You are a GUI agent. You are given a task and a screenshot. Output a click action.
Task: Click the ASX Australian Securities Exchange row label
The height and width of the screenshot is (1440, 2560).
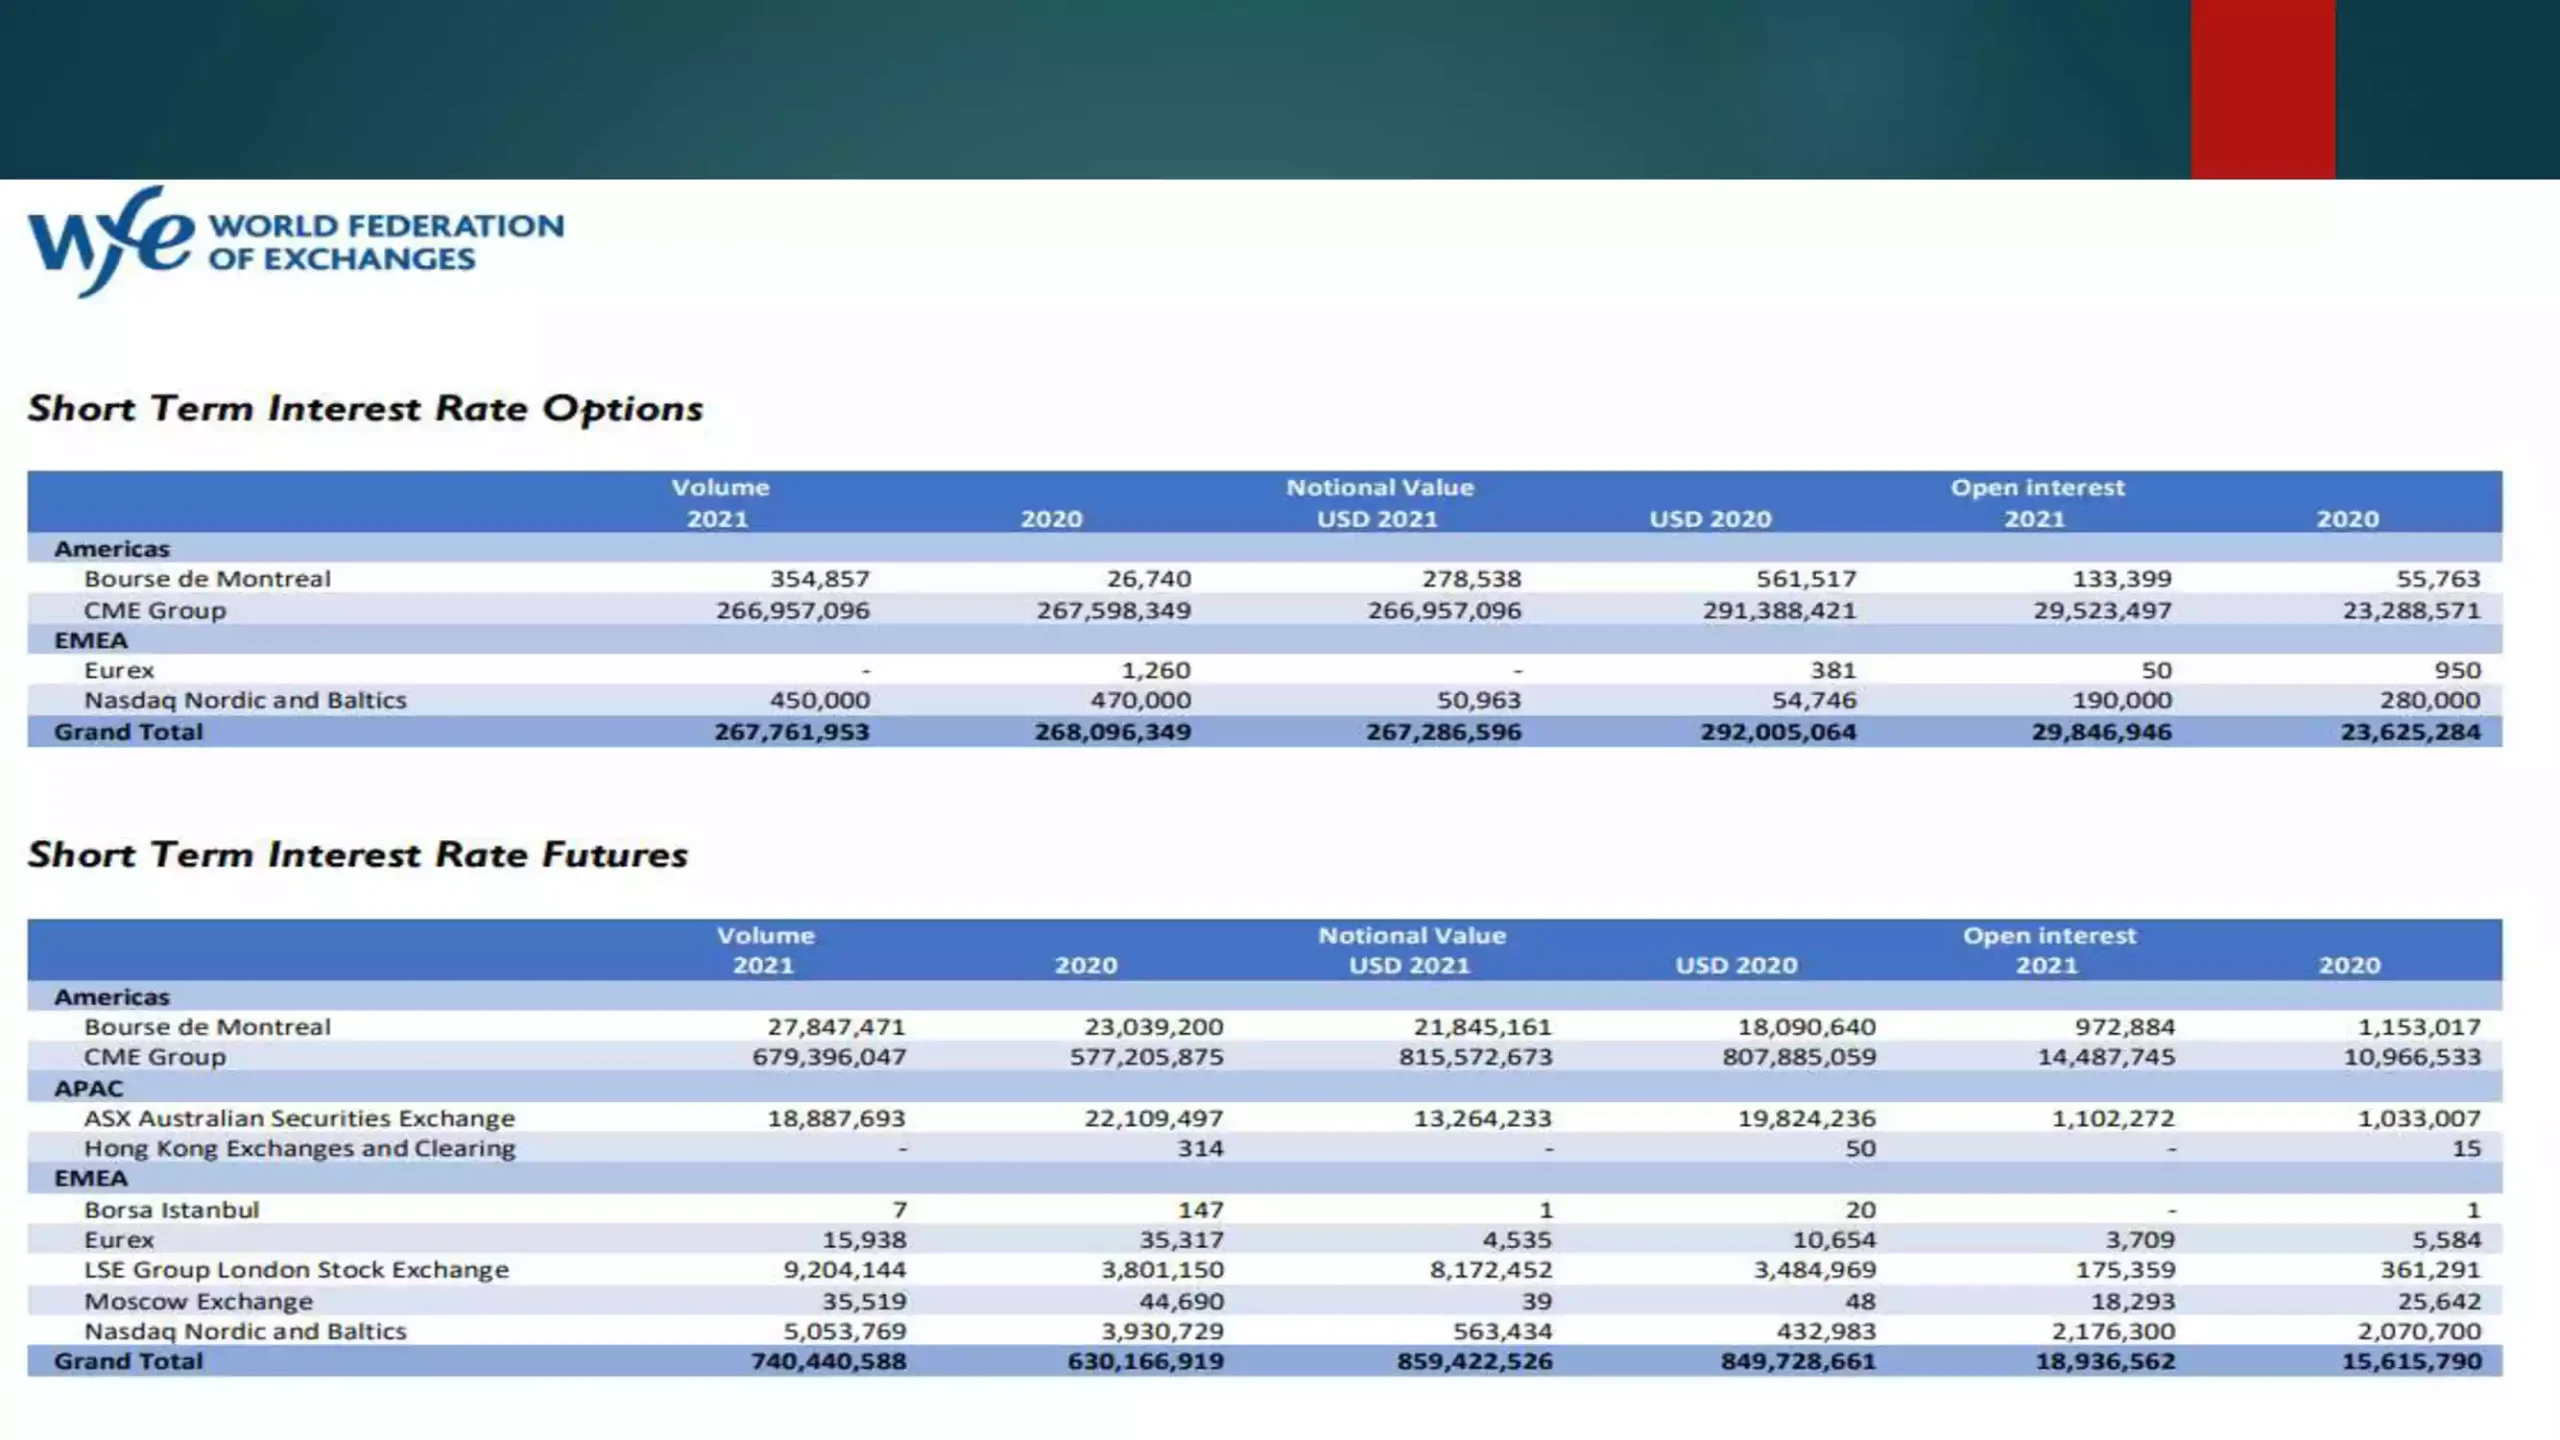point(299,1118)
